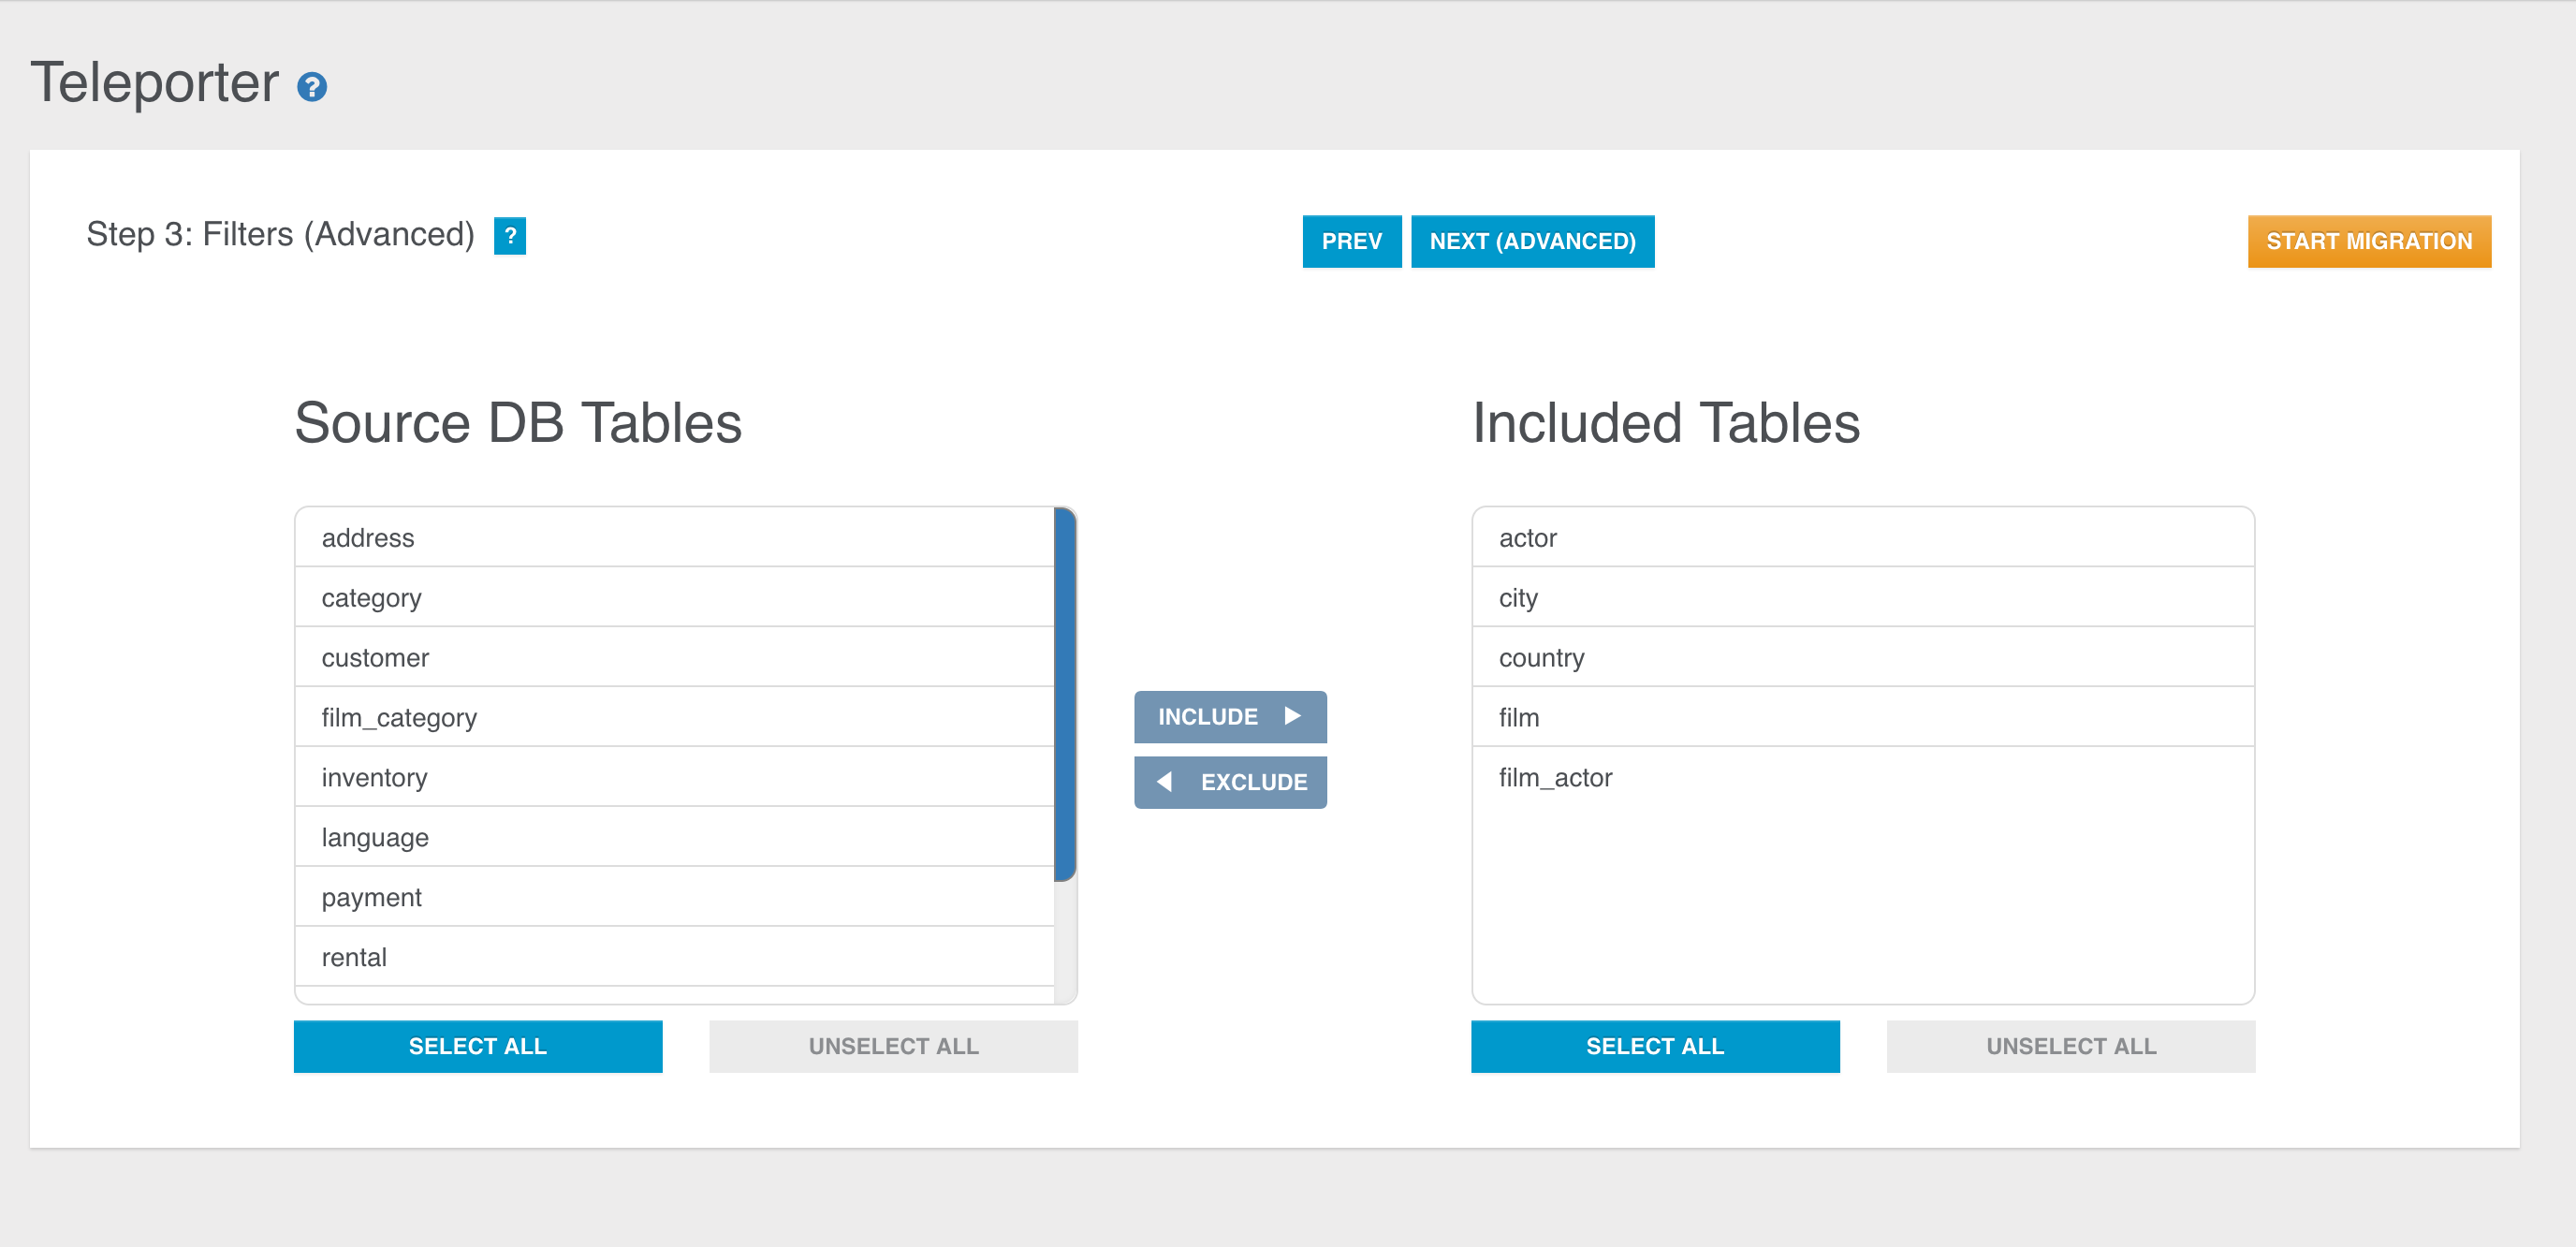Screen dimensions: 2576x1247
Task: Select the film_actor included table entry
Action: [x=1863, y=777]
